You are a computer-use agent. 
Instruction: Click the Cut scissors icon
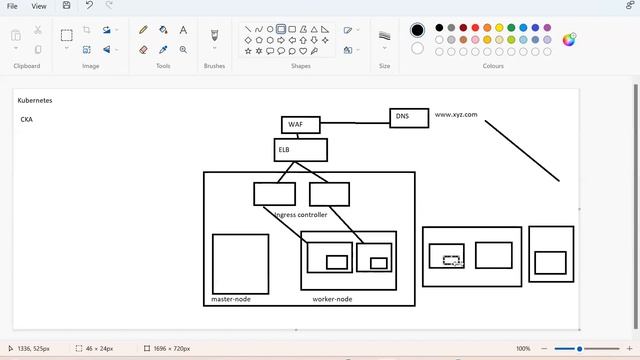[38, 30]
